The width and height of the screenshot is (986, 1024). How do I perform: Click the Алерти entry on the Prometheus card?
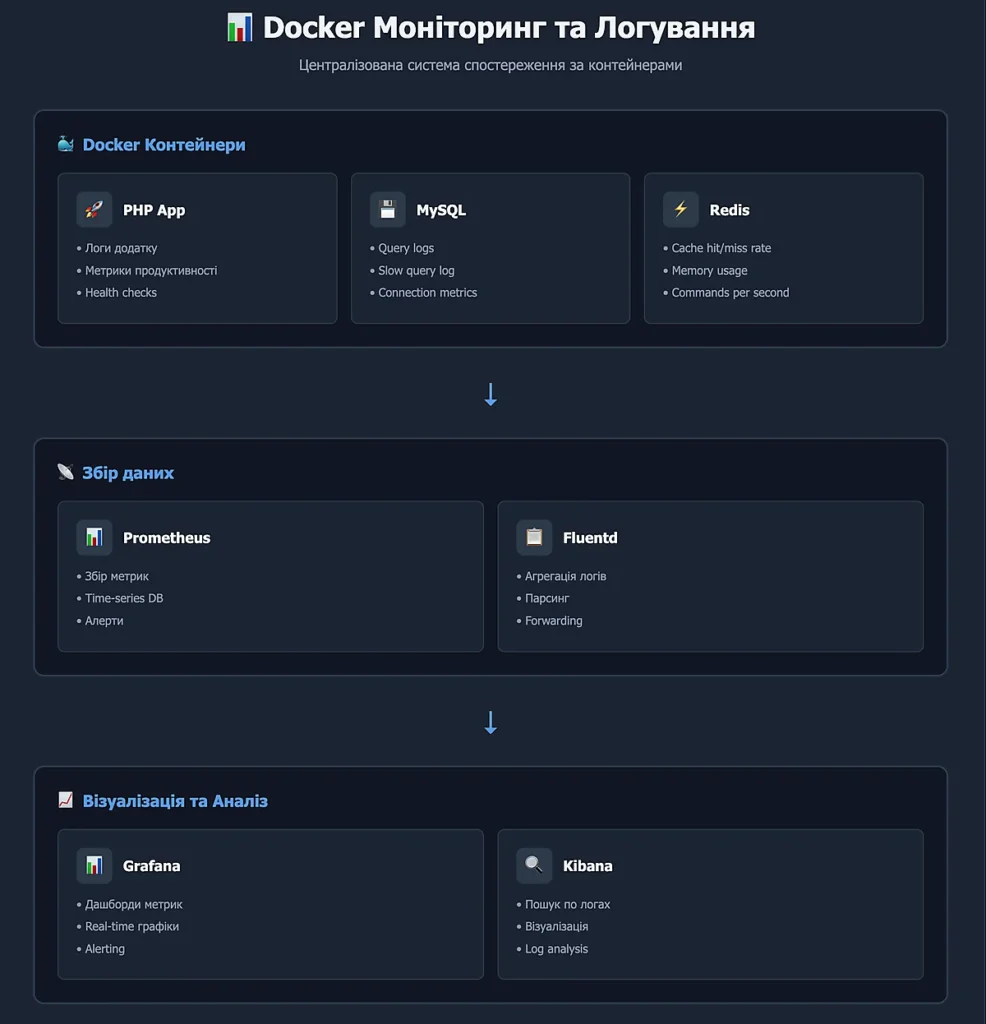tap(104, 620)
